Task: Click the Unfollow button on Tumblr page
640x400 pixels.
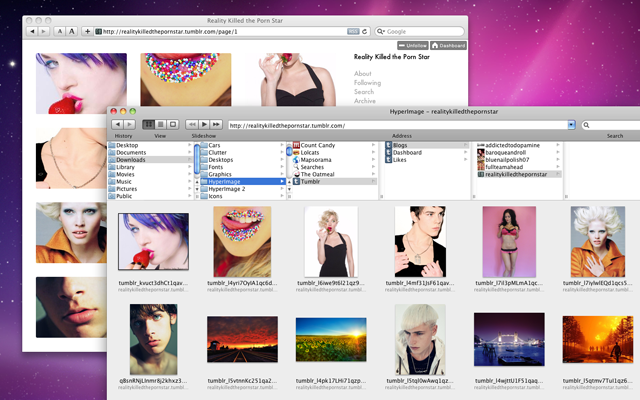Action: 413,46
